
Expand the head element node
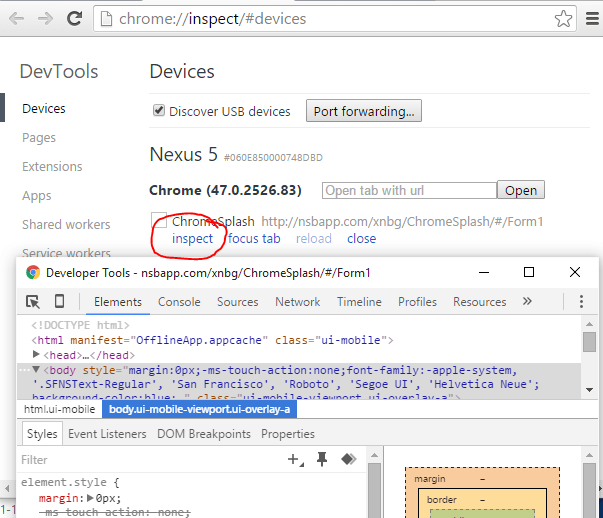[37, 354]
